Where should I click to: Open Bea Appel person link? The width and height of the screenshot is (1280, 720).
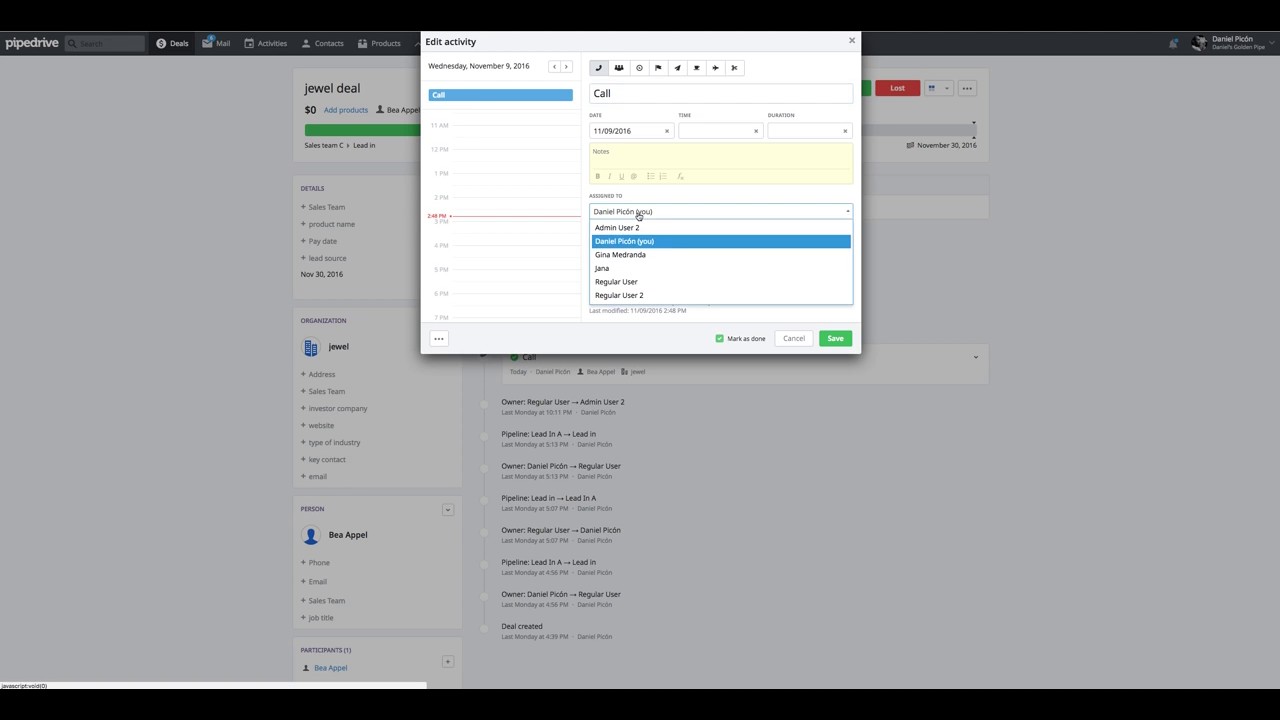point(348,535)
